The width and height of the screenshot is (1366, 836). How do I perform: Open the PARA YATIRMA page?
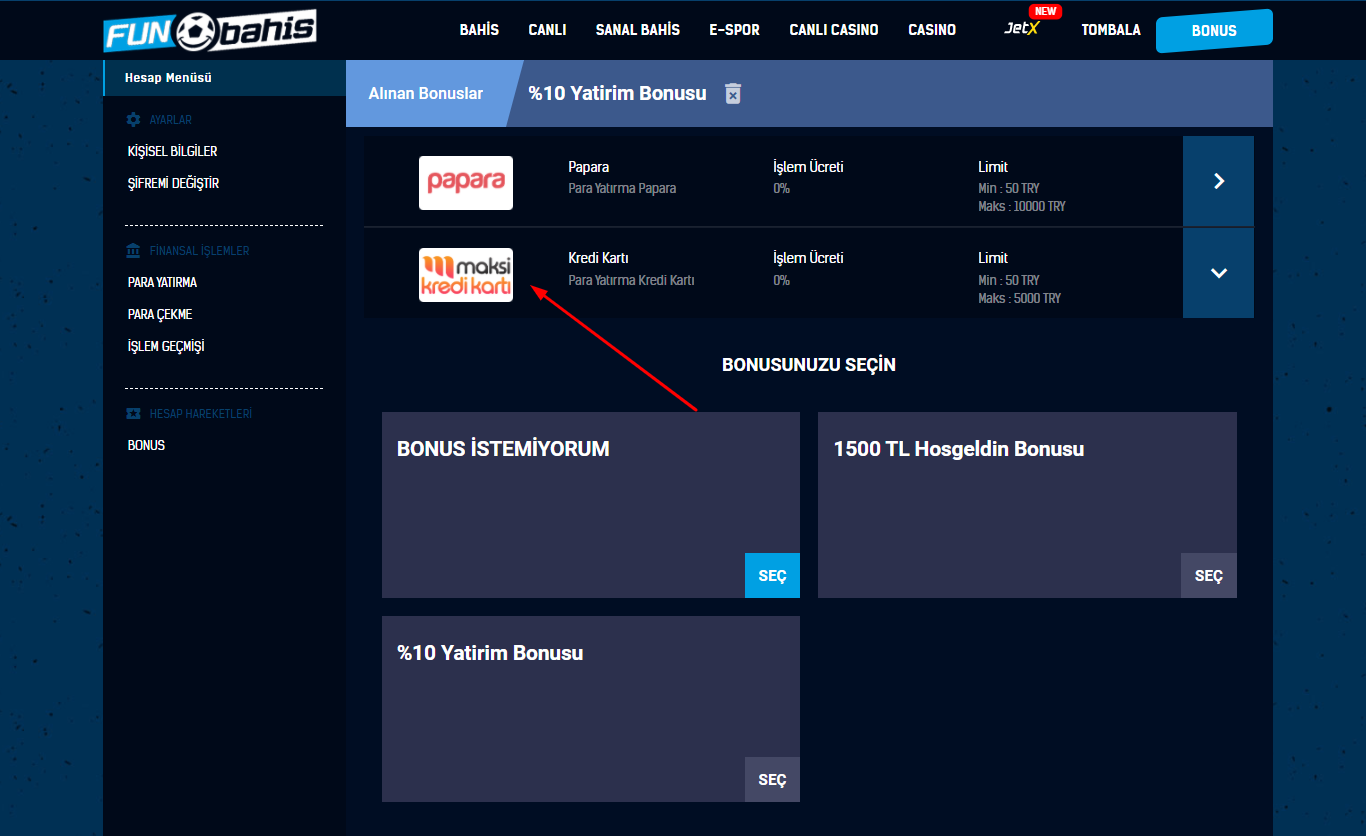pyautogui.click(x=162, y=283)
